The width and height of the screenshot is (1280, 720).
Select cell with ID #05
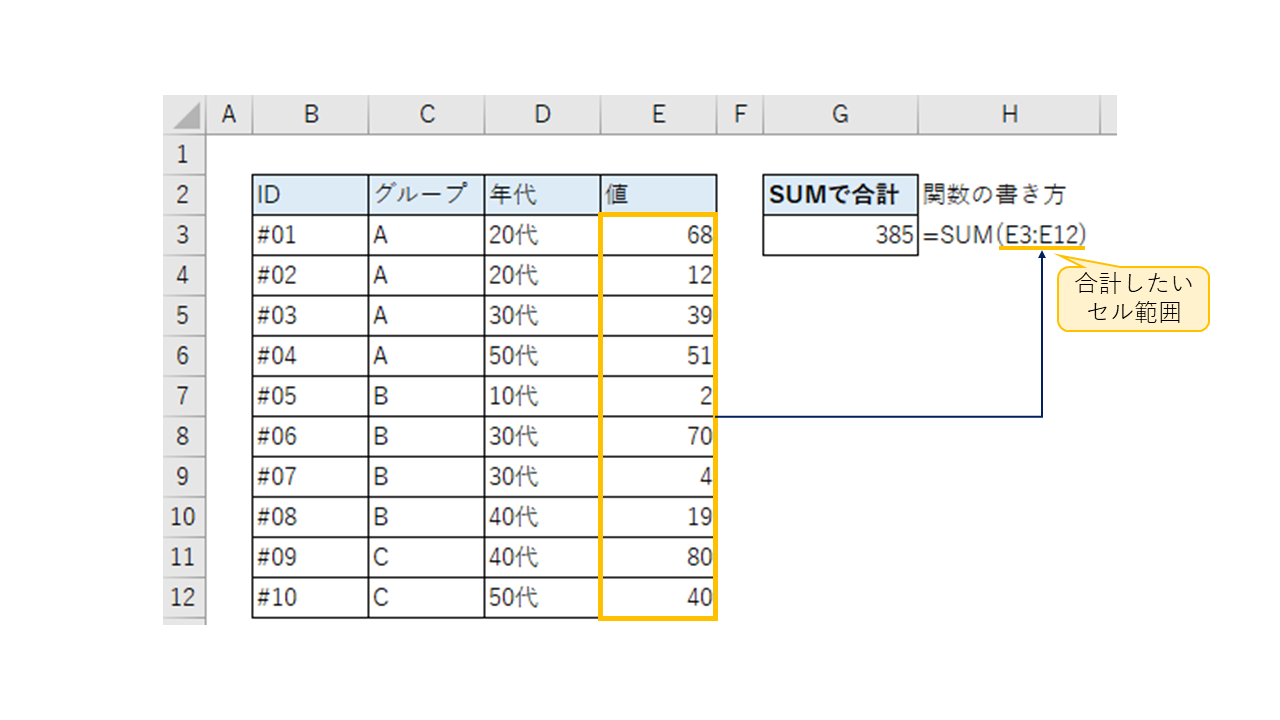[311, 396]
